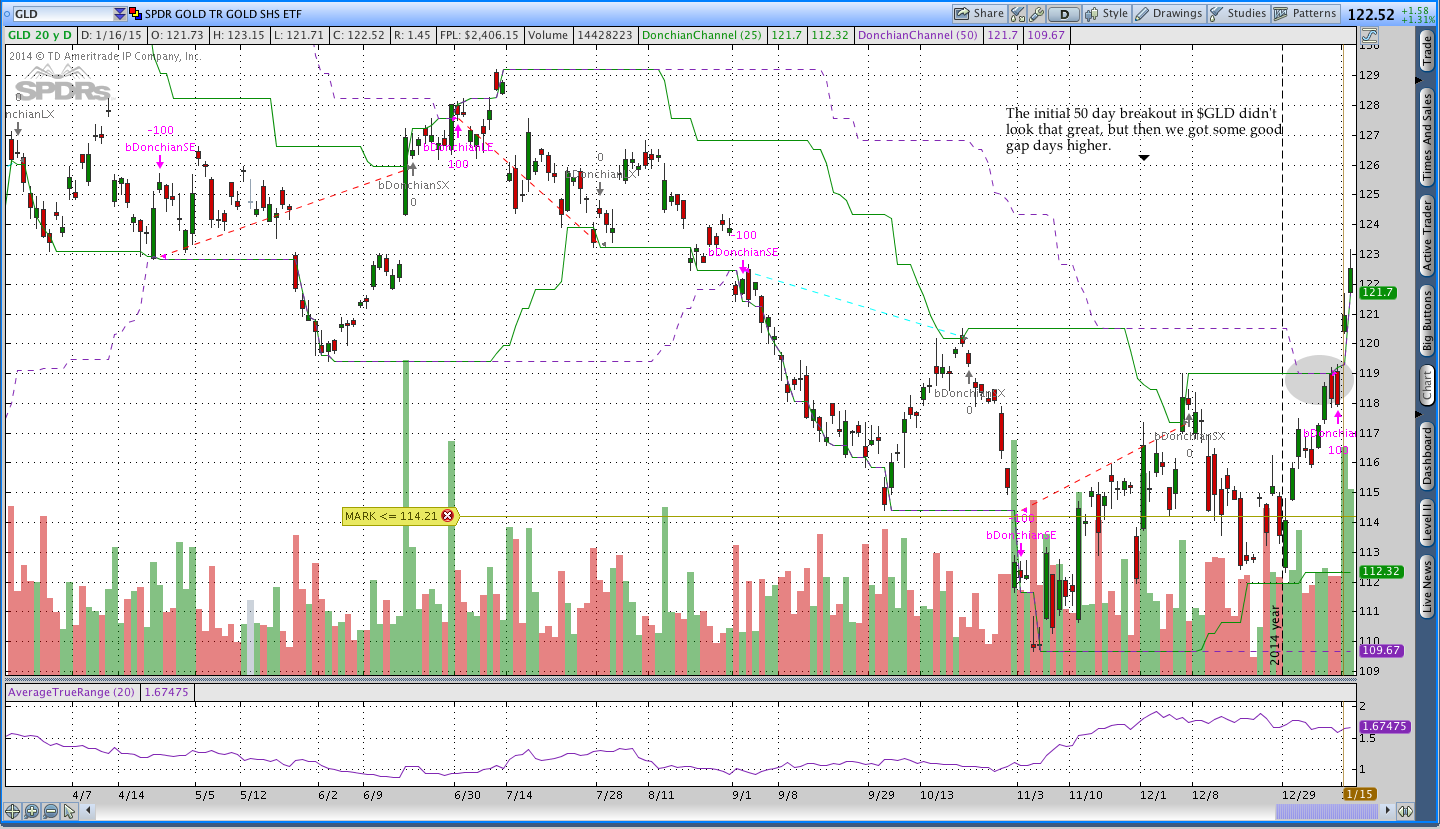Click the H: 123.15 high value

pos(241,34)
